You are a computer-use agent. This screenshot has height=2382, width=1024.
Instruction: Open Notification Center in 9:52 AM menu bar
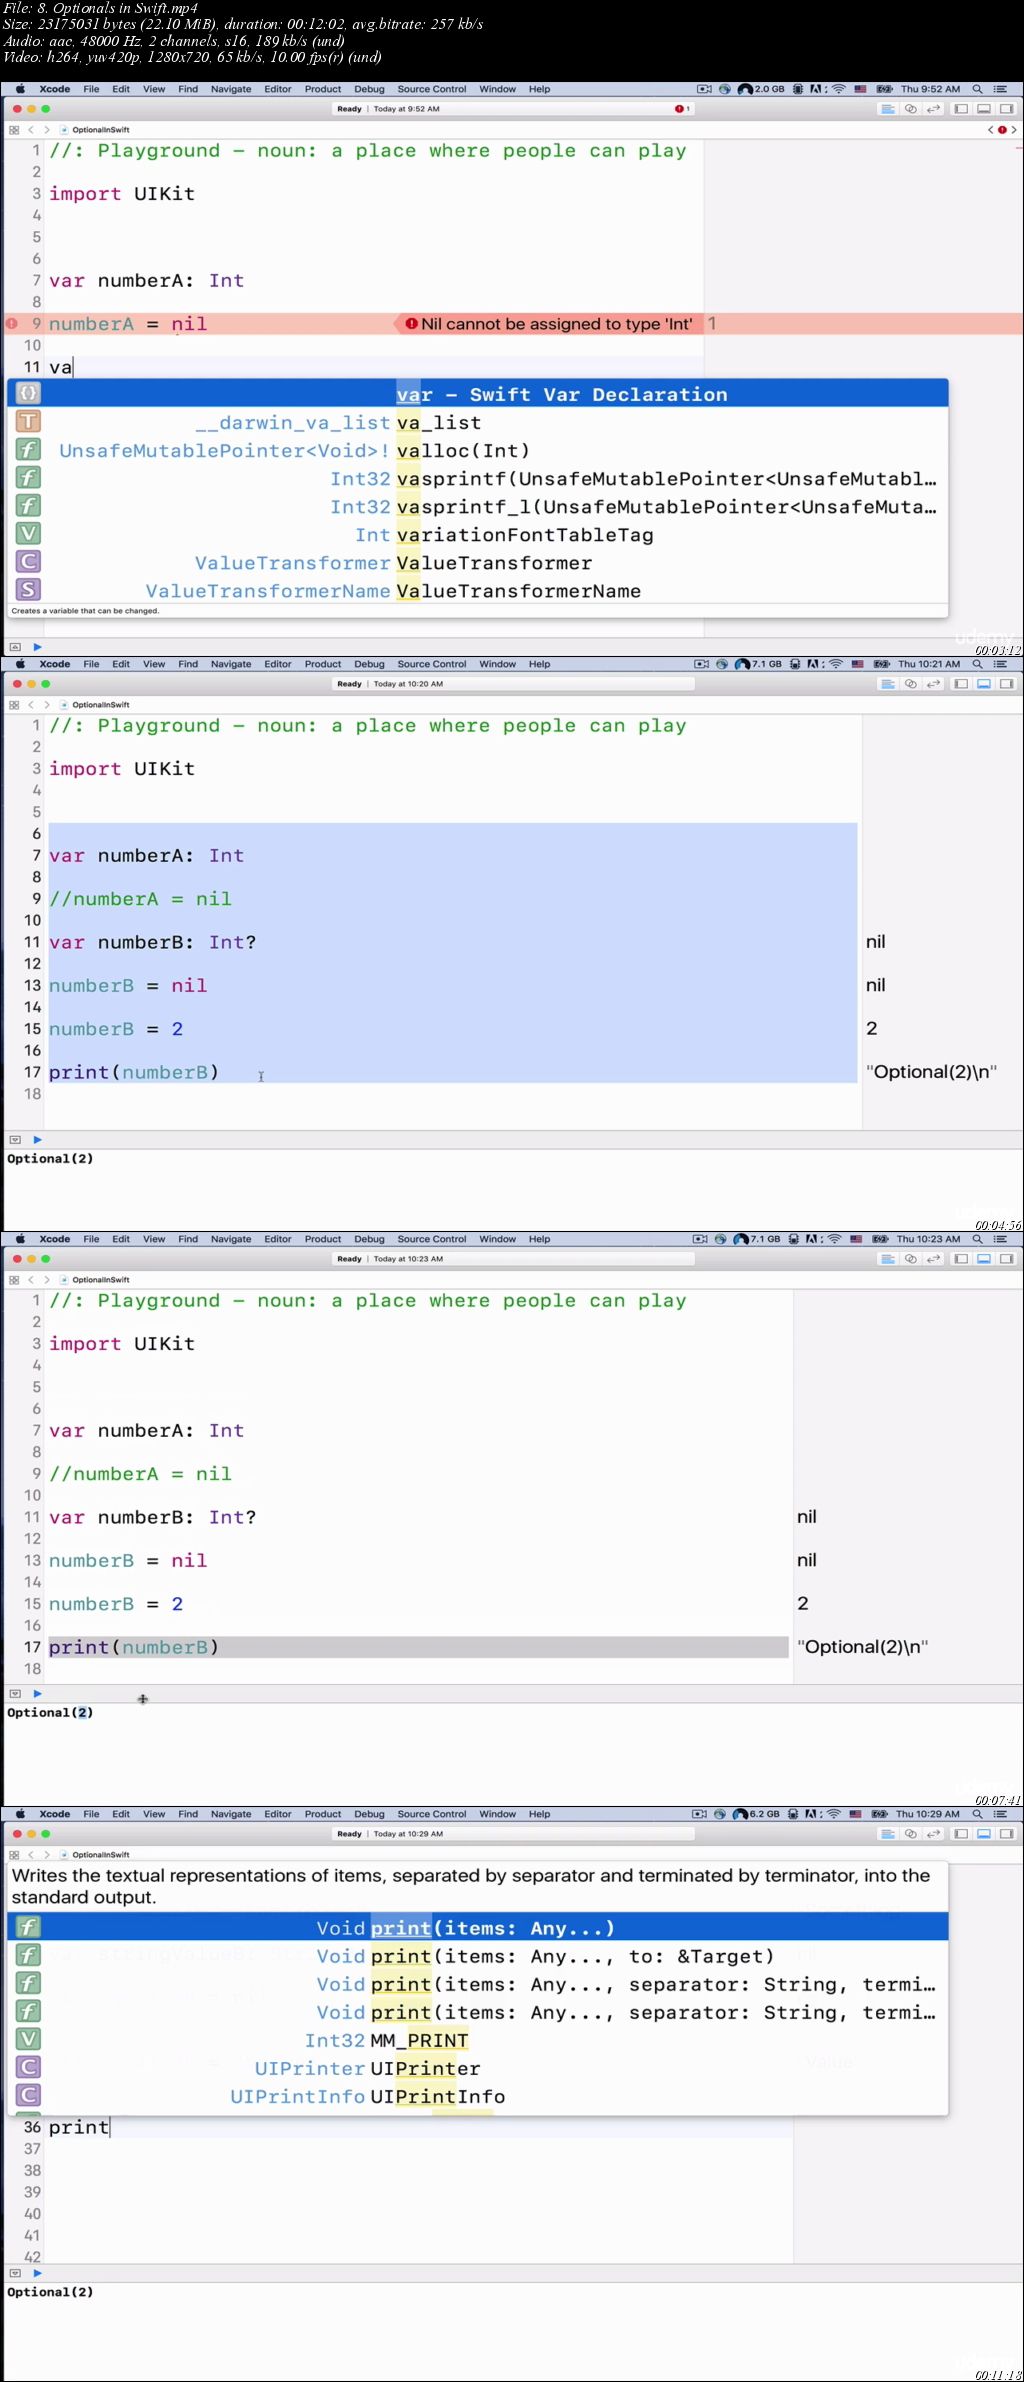click(1000, 89)
